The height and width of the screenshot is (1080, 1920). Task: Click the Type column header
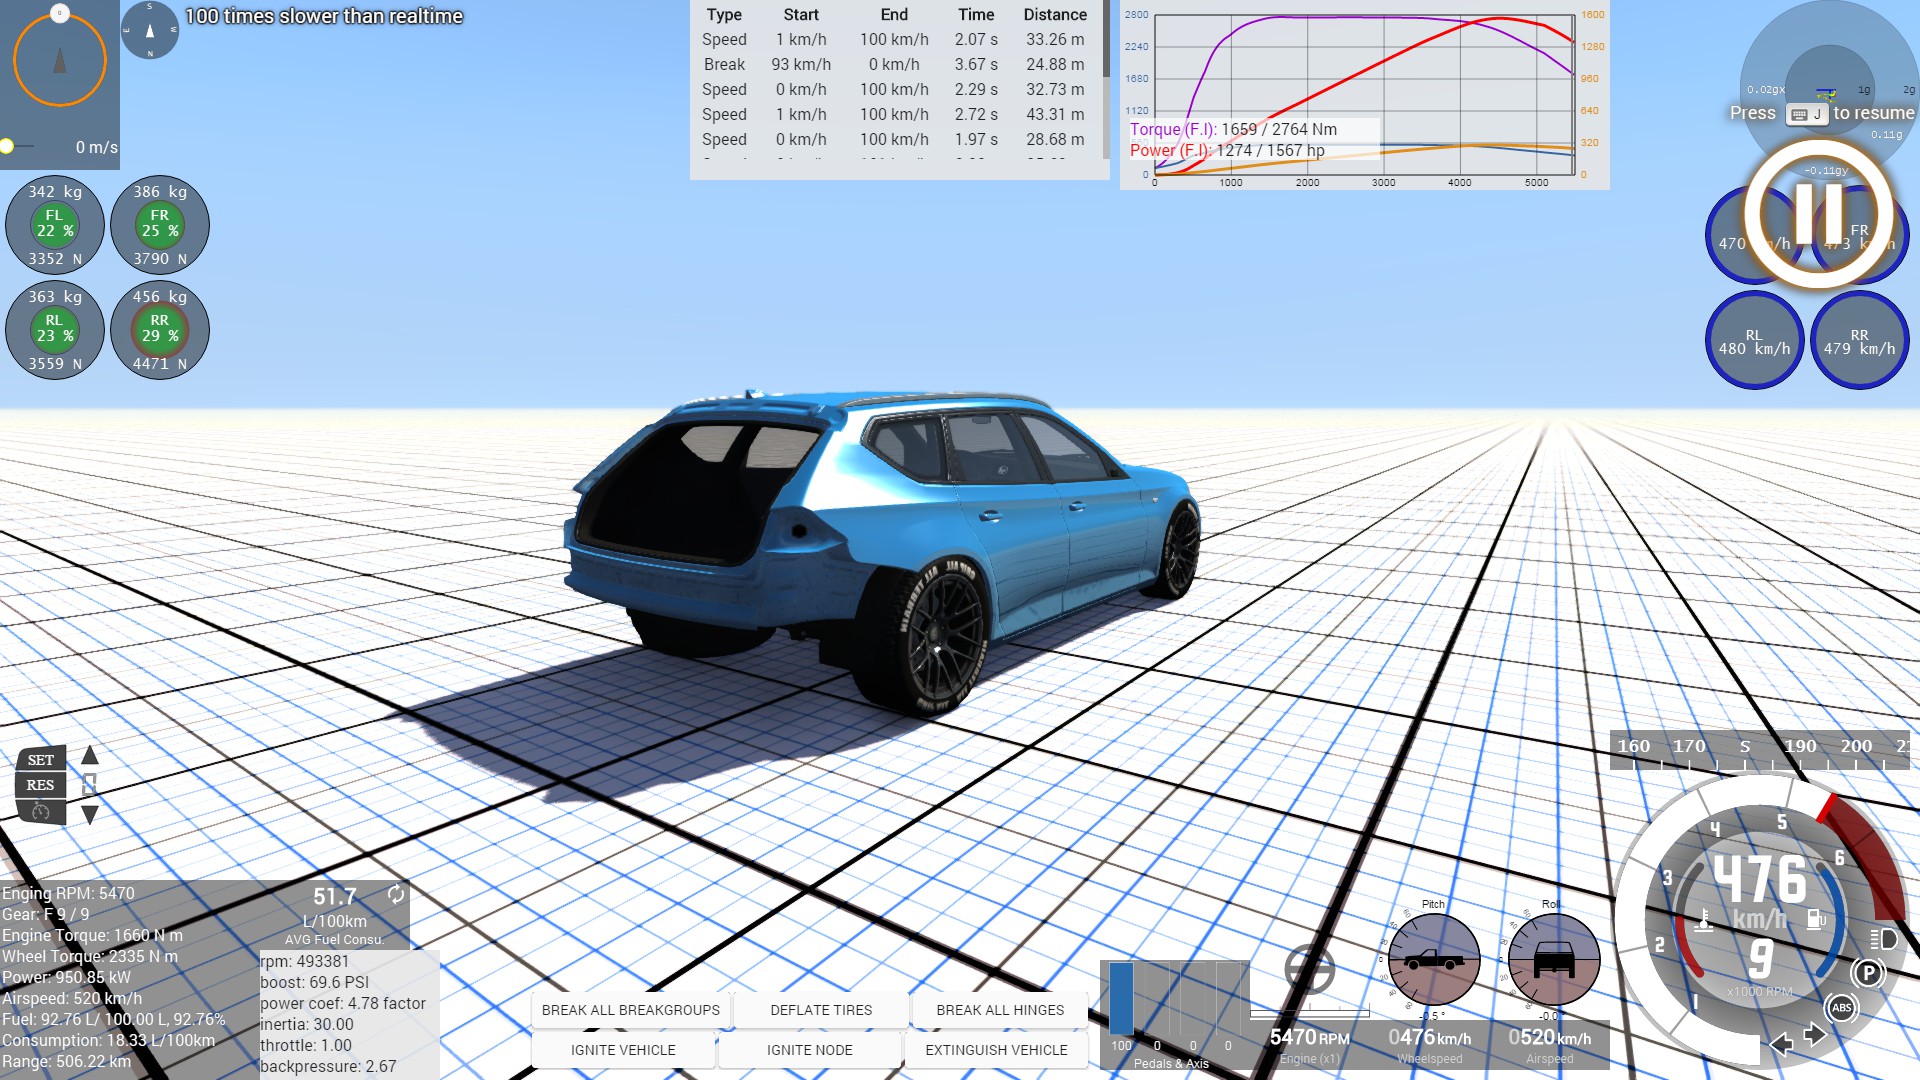click(724, 15)
